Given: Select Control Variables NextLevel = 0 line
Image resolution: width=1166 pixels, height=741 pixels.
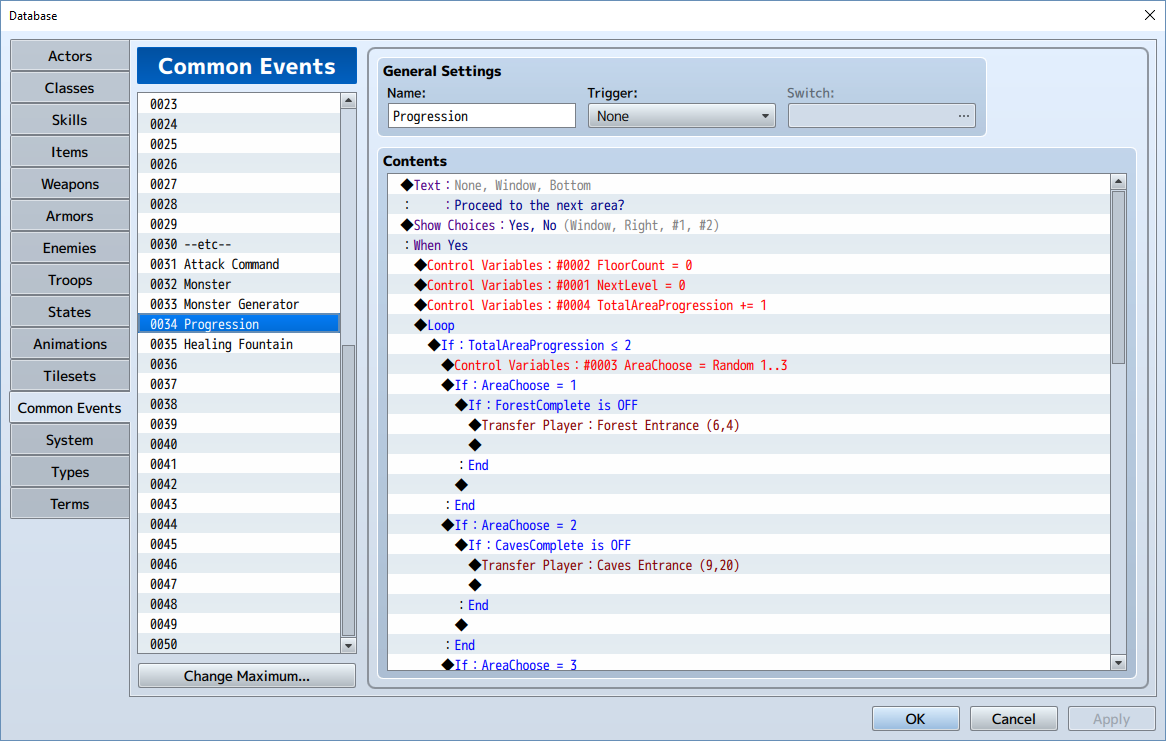Looking at the screenshot, I should 749,286.
